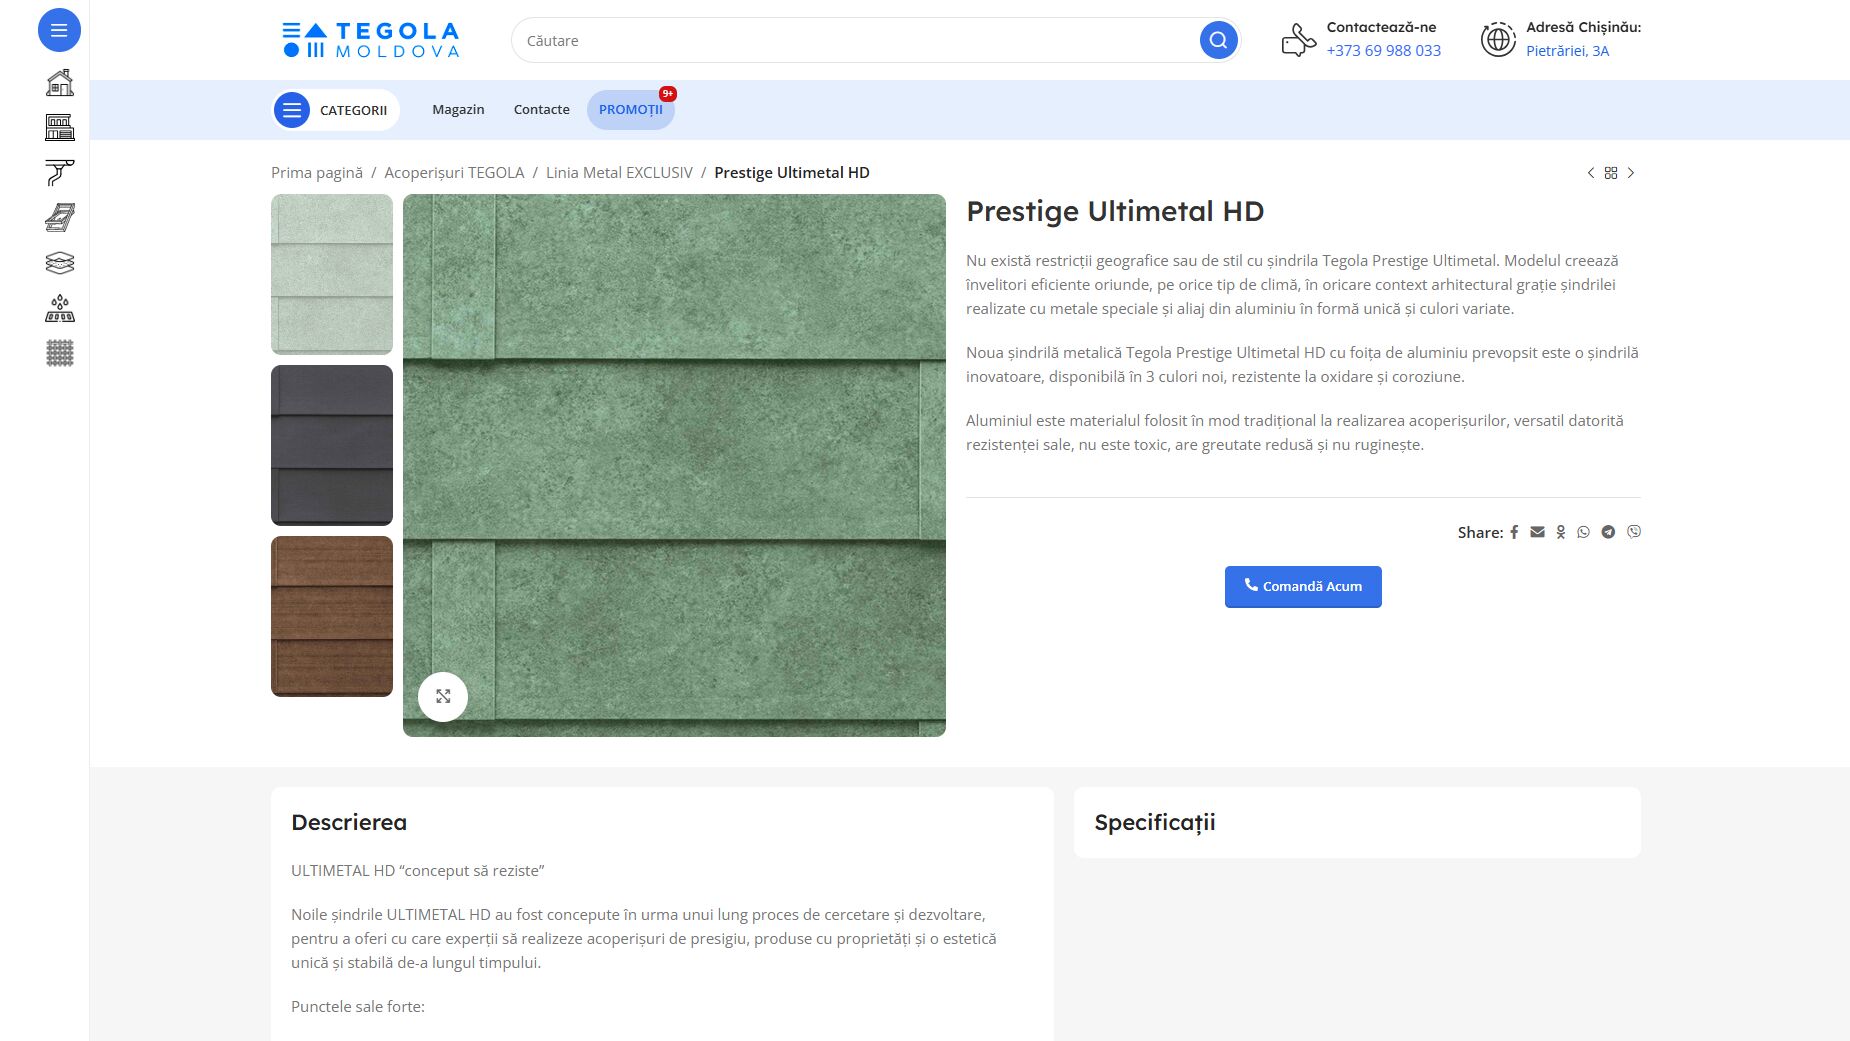Select the insulation layers category icon
1850x1041 pixels.
60,263
